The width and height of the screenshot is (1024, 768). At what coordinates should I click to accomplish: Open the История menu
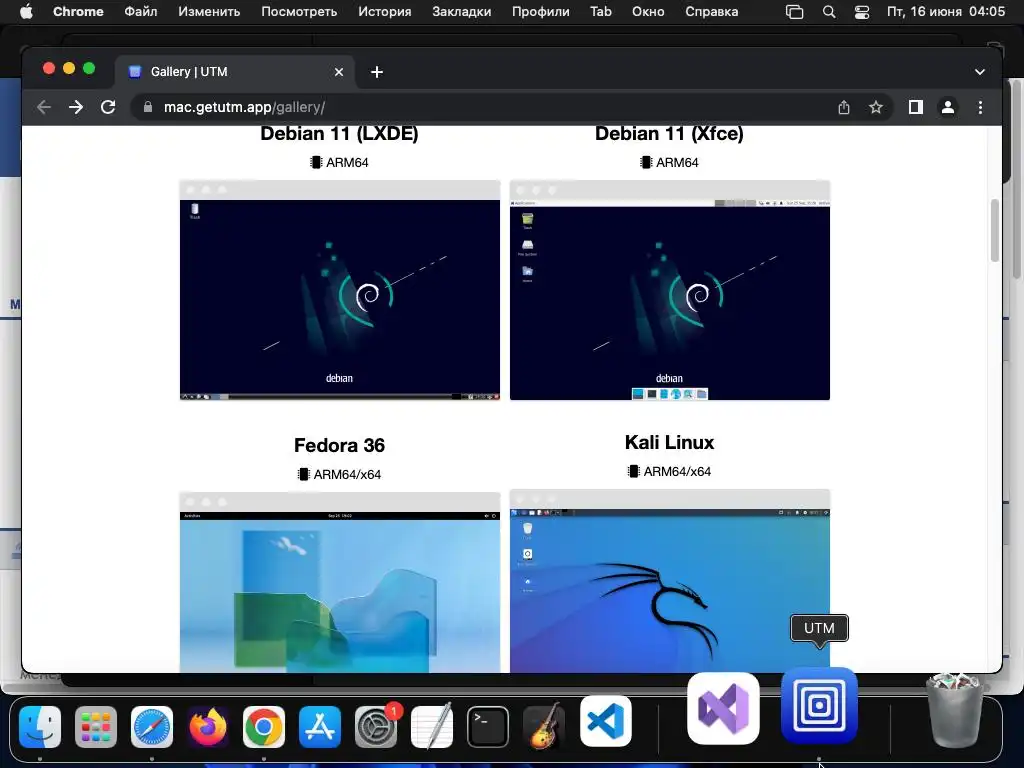[385, 12]
